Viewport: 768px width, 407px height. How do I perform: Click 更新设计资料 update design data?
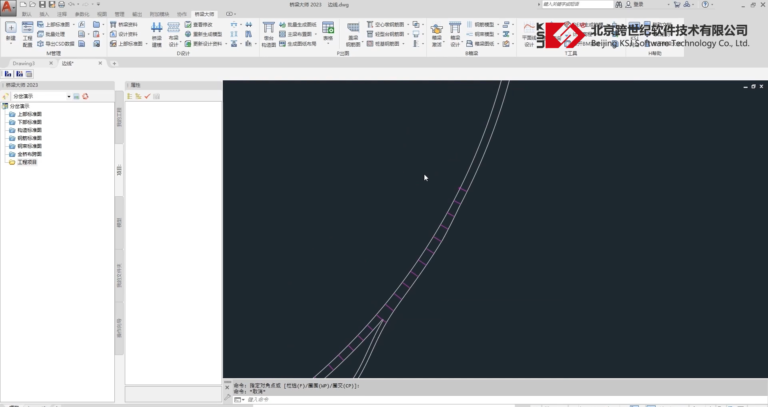click(x=203, y=44)
